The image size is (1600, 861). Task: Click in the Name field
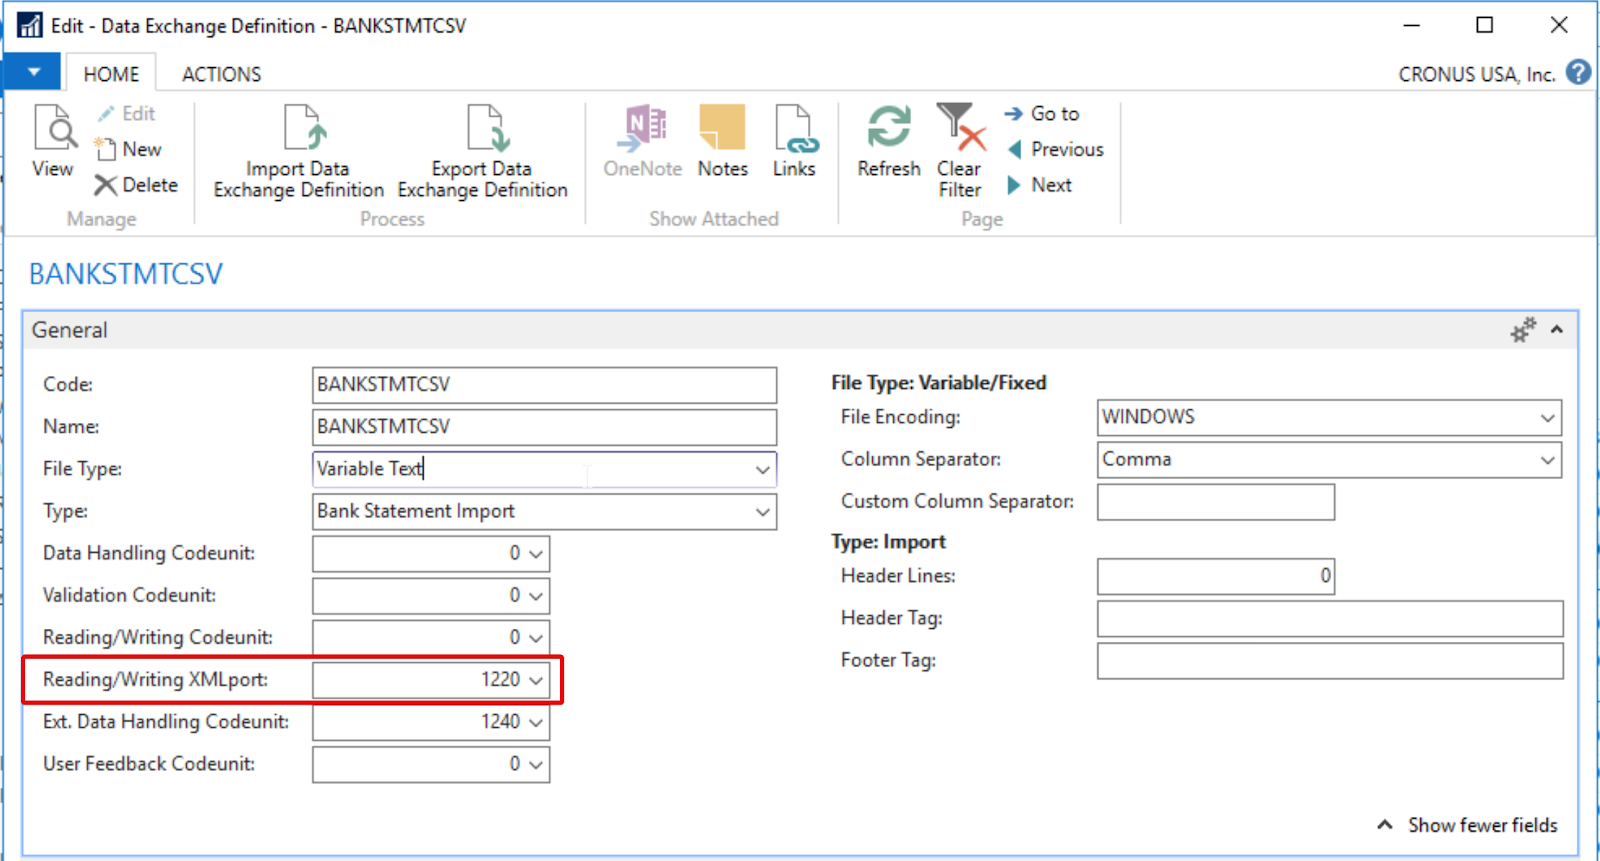click(x=544, y=427)
